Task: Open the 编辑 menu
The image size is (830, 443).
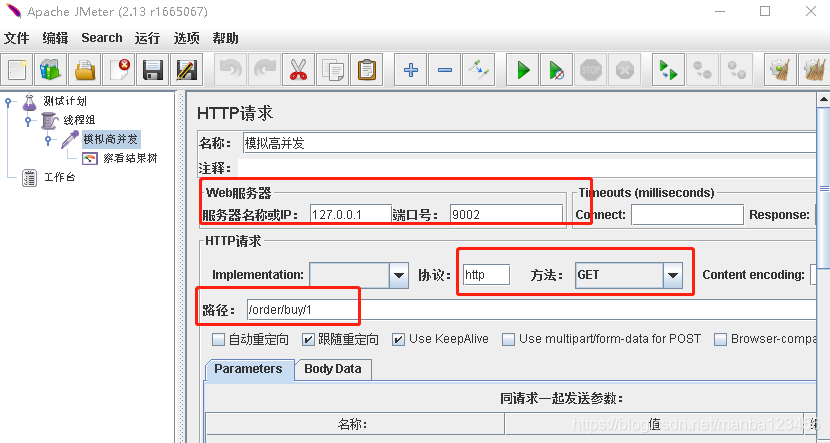Action: point(56,38)
